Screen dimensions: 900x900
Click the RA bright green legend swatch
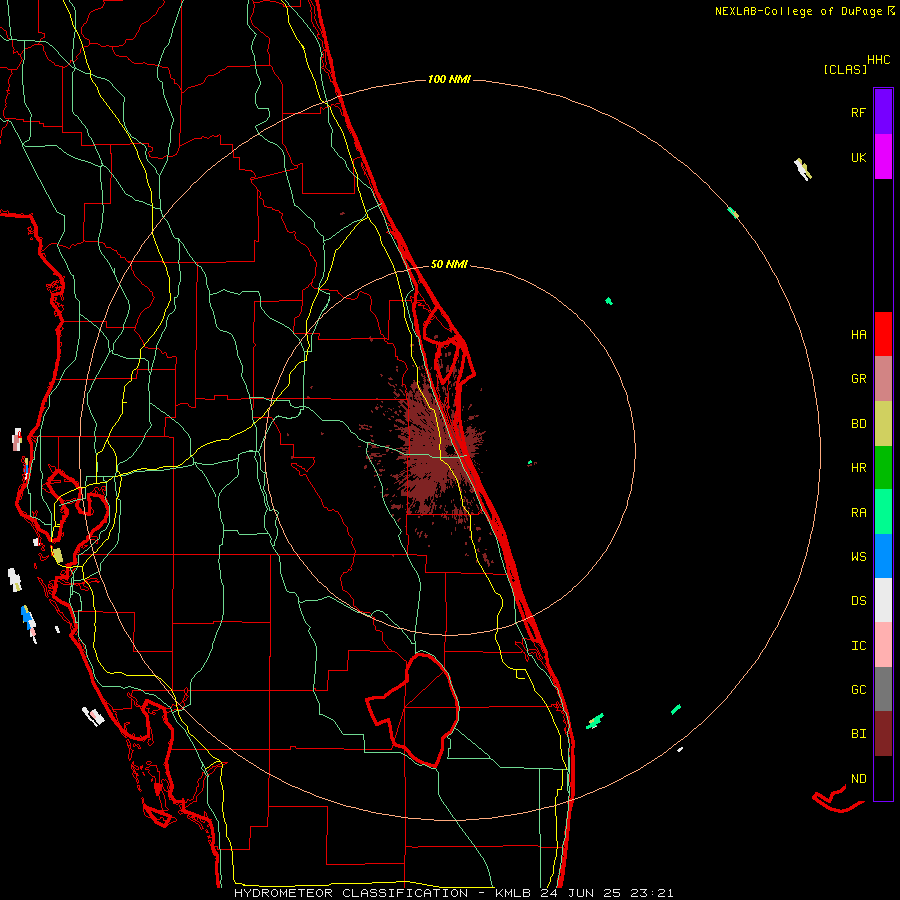(883, 512)
